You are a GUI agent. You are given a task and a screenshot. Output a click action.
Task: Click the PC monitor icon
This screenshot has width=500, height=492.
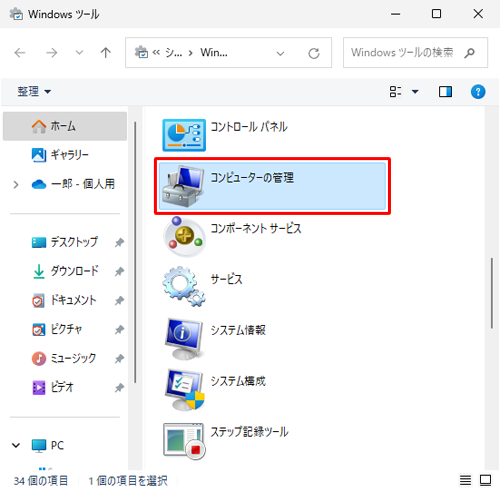click(39, 446)
